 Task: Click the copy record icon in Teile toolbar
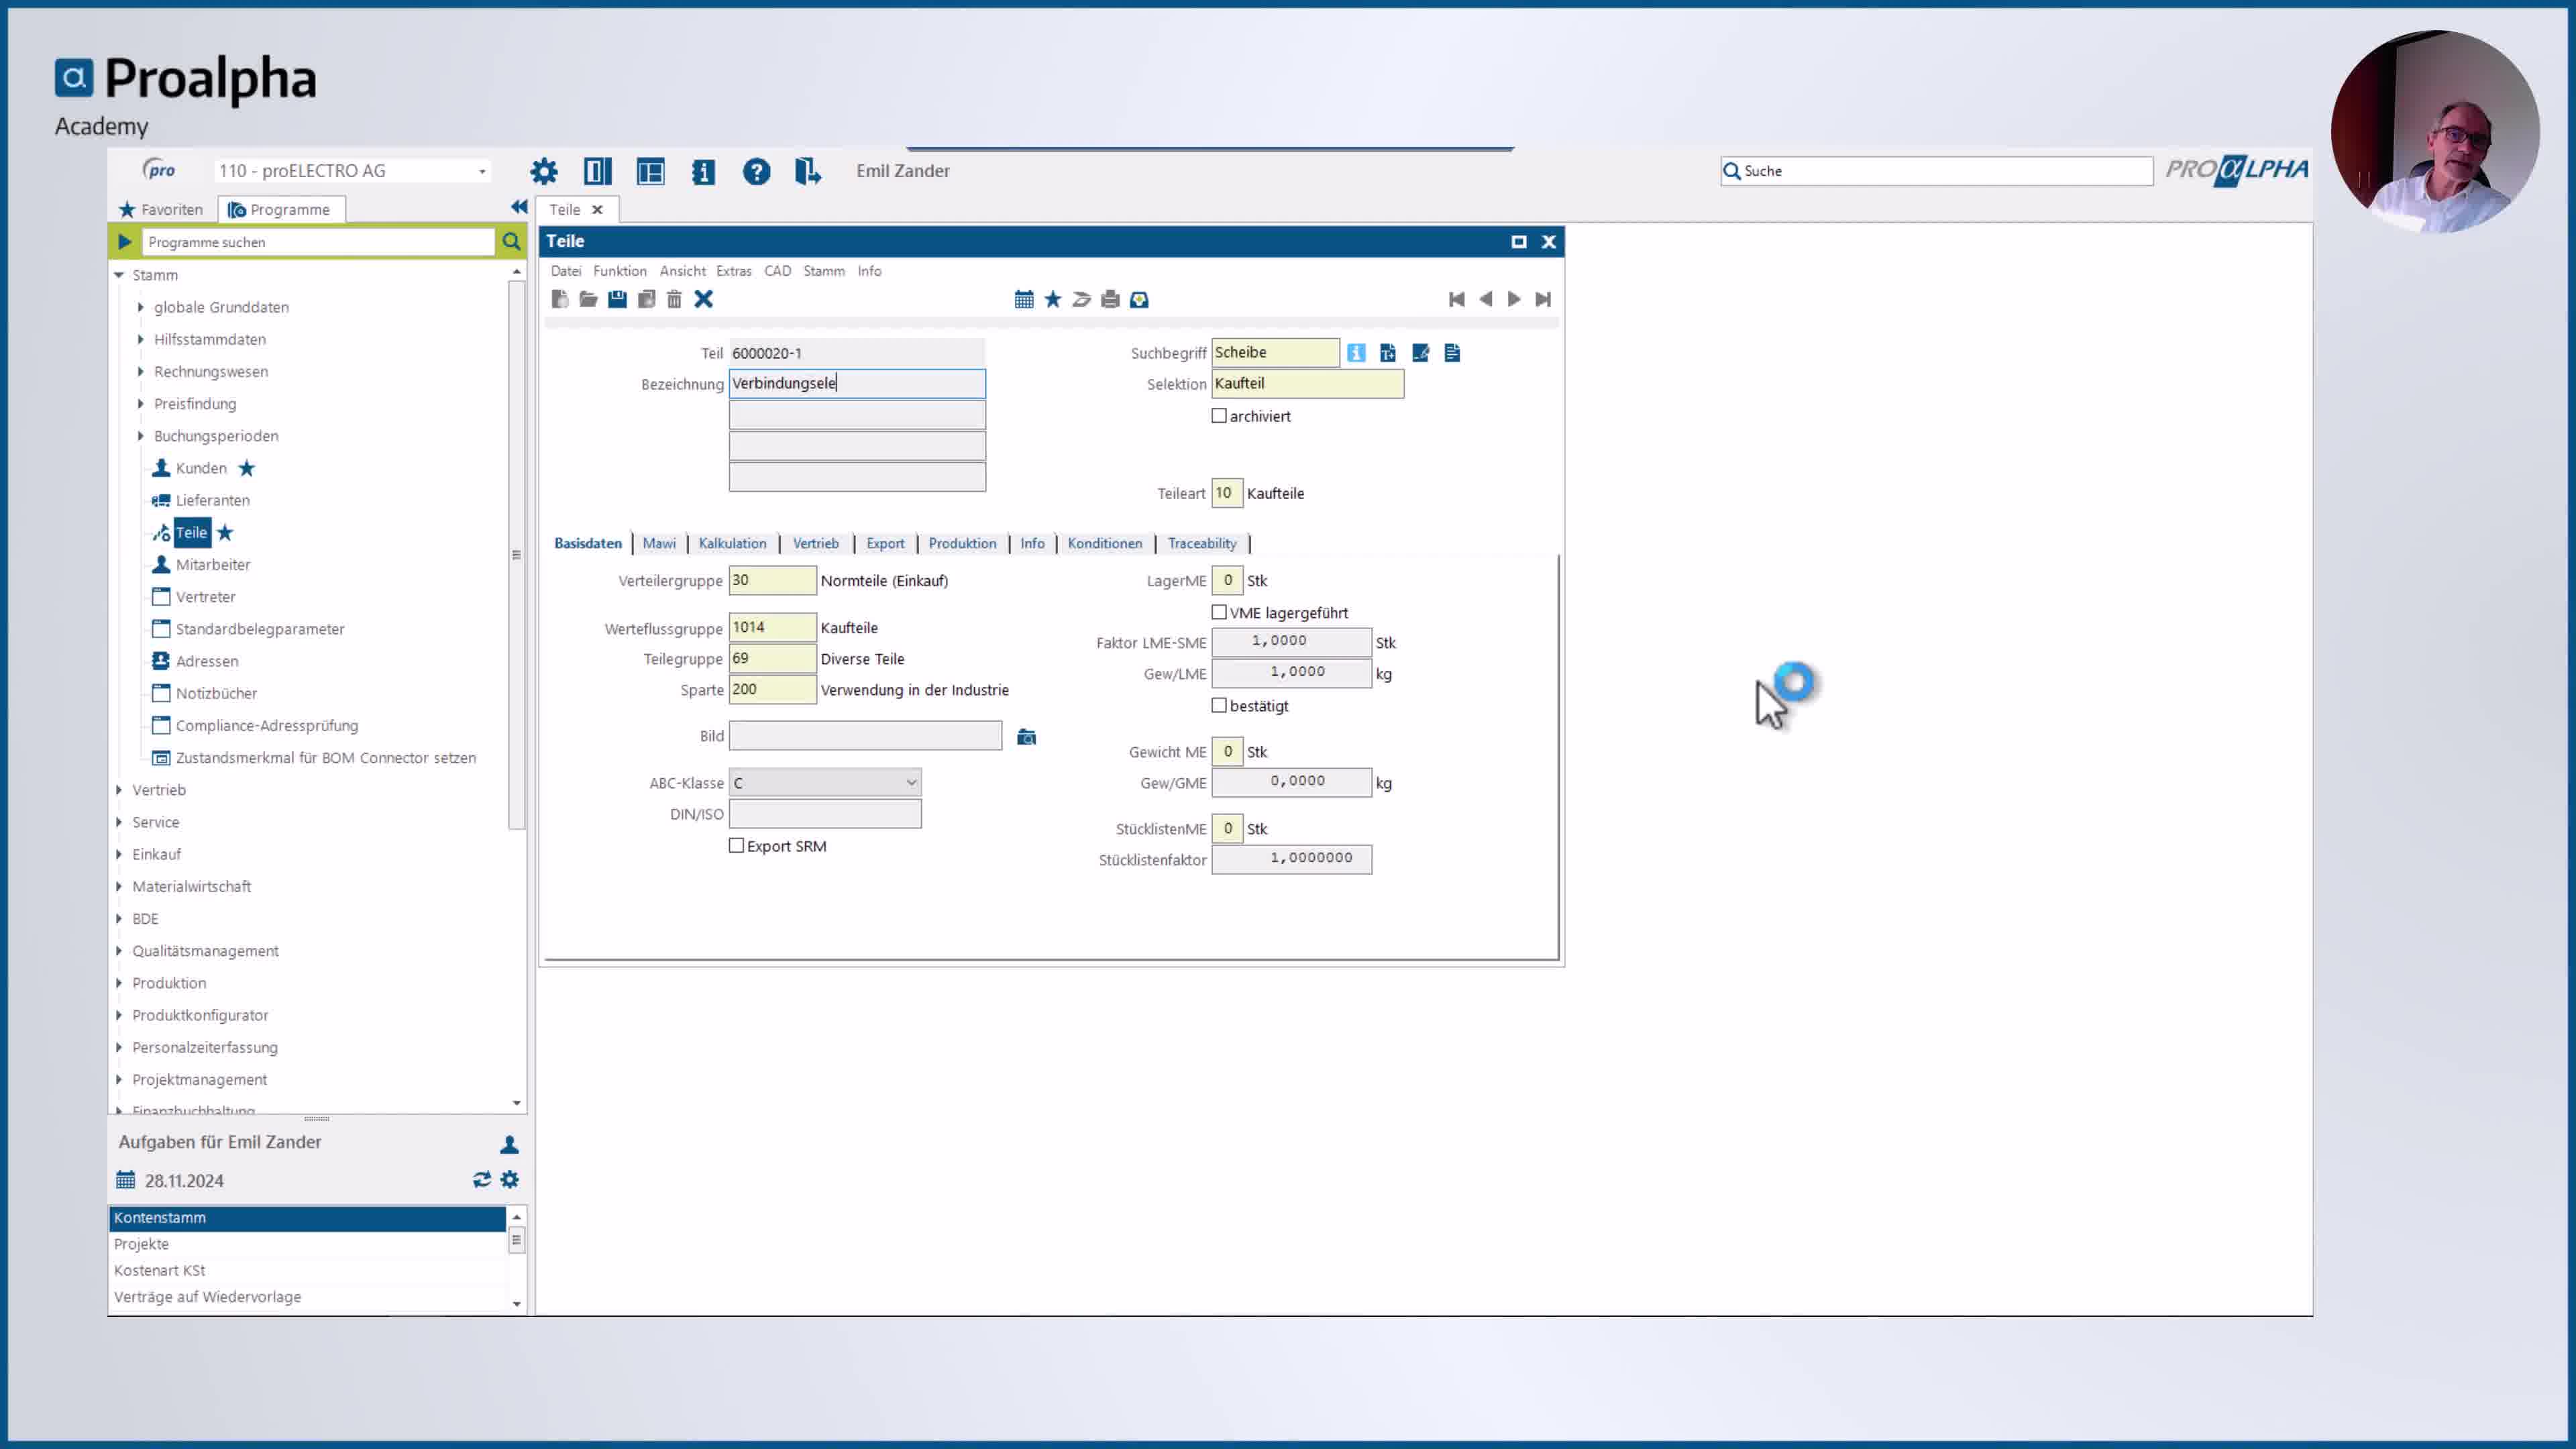[646, 299]
